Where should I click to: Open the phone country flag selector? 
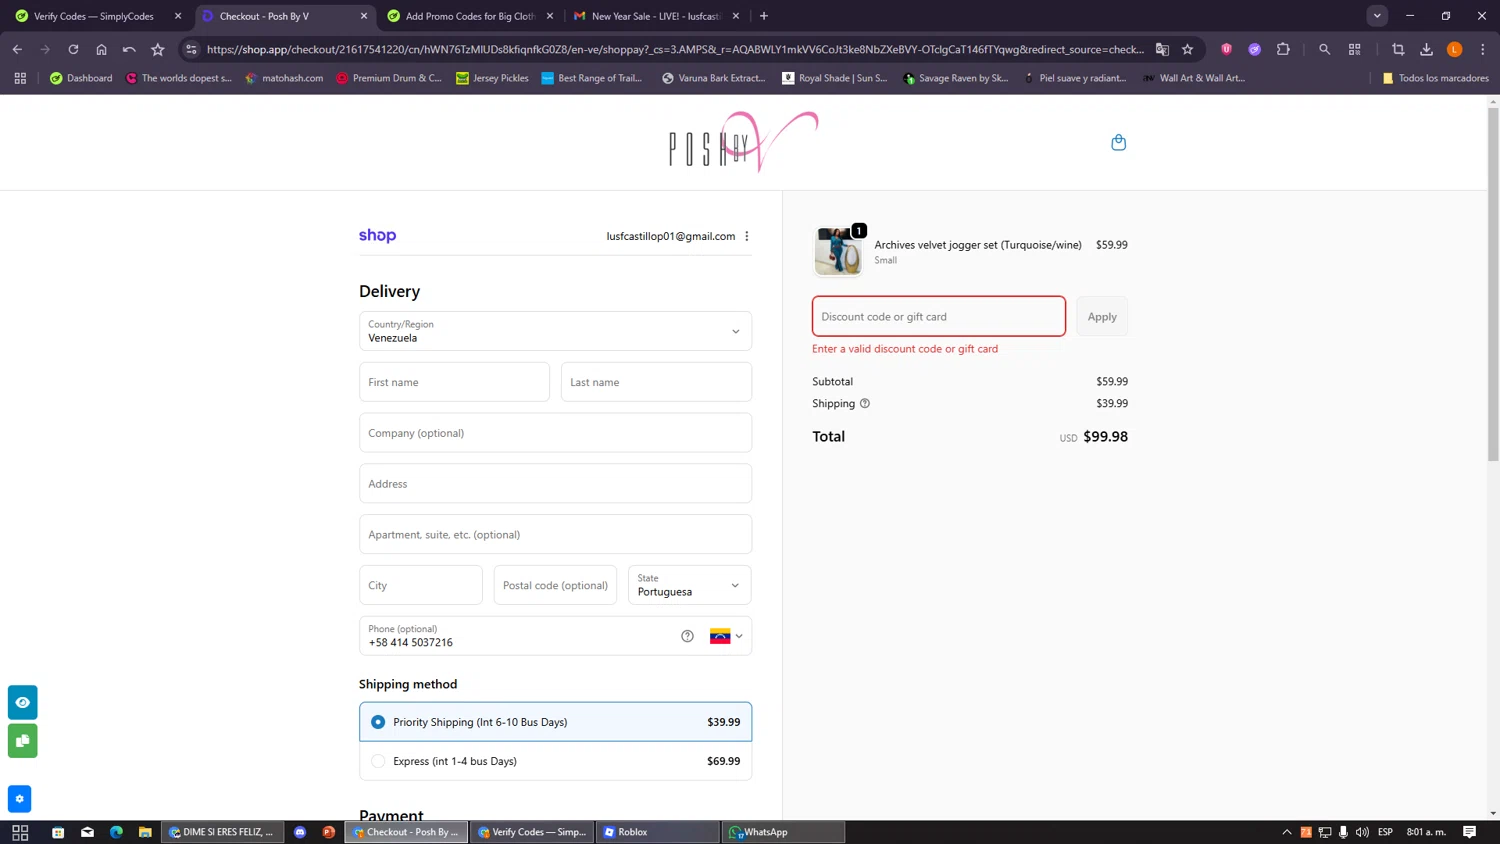(x=726, y=636)
